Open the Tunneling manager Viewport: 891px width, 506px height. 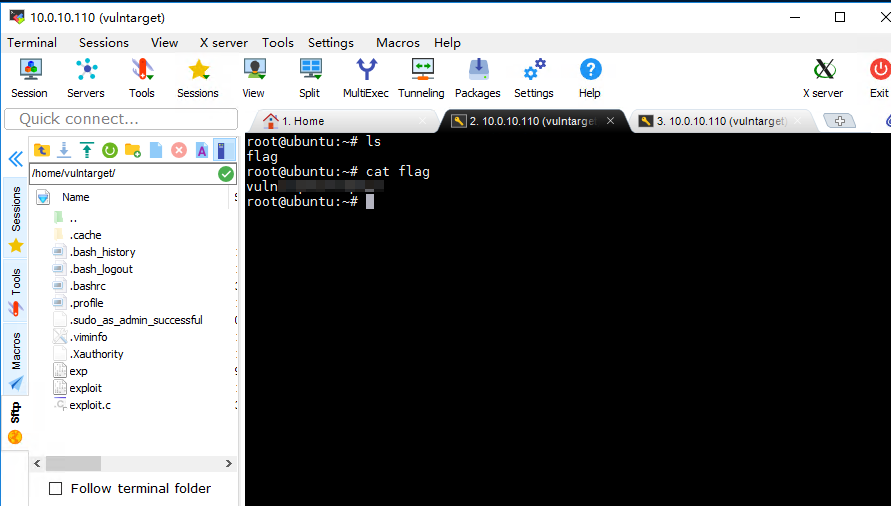pyautogui.click(x=421, y=78)
